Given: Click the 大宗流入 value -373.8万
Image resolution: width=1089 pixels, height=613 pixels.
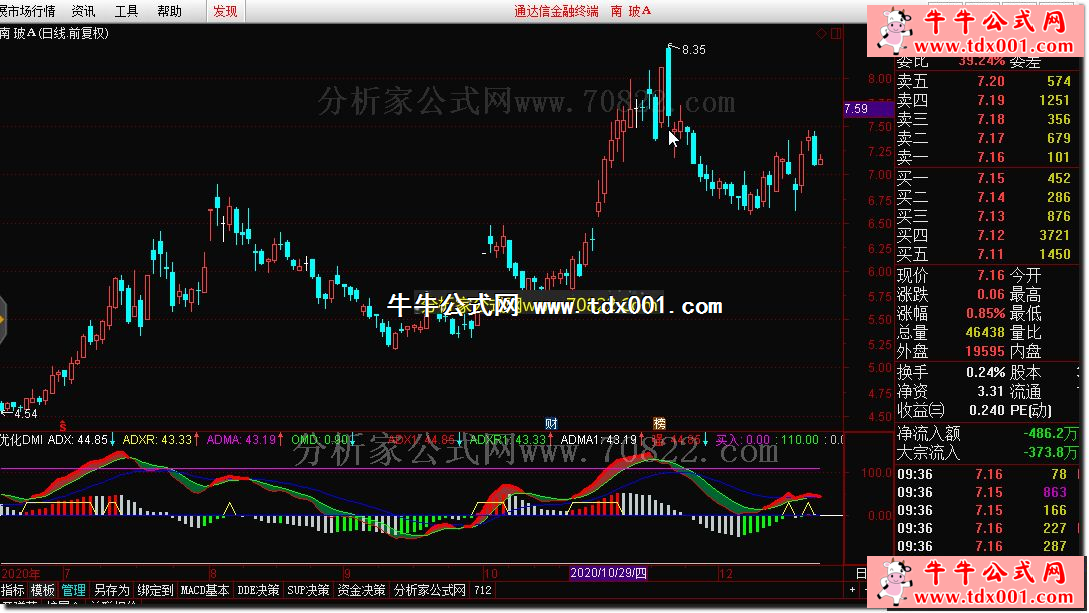Looking at the screenshot, I should (1050, 453).
